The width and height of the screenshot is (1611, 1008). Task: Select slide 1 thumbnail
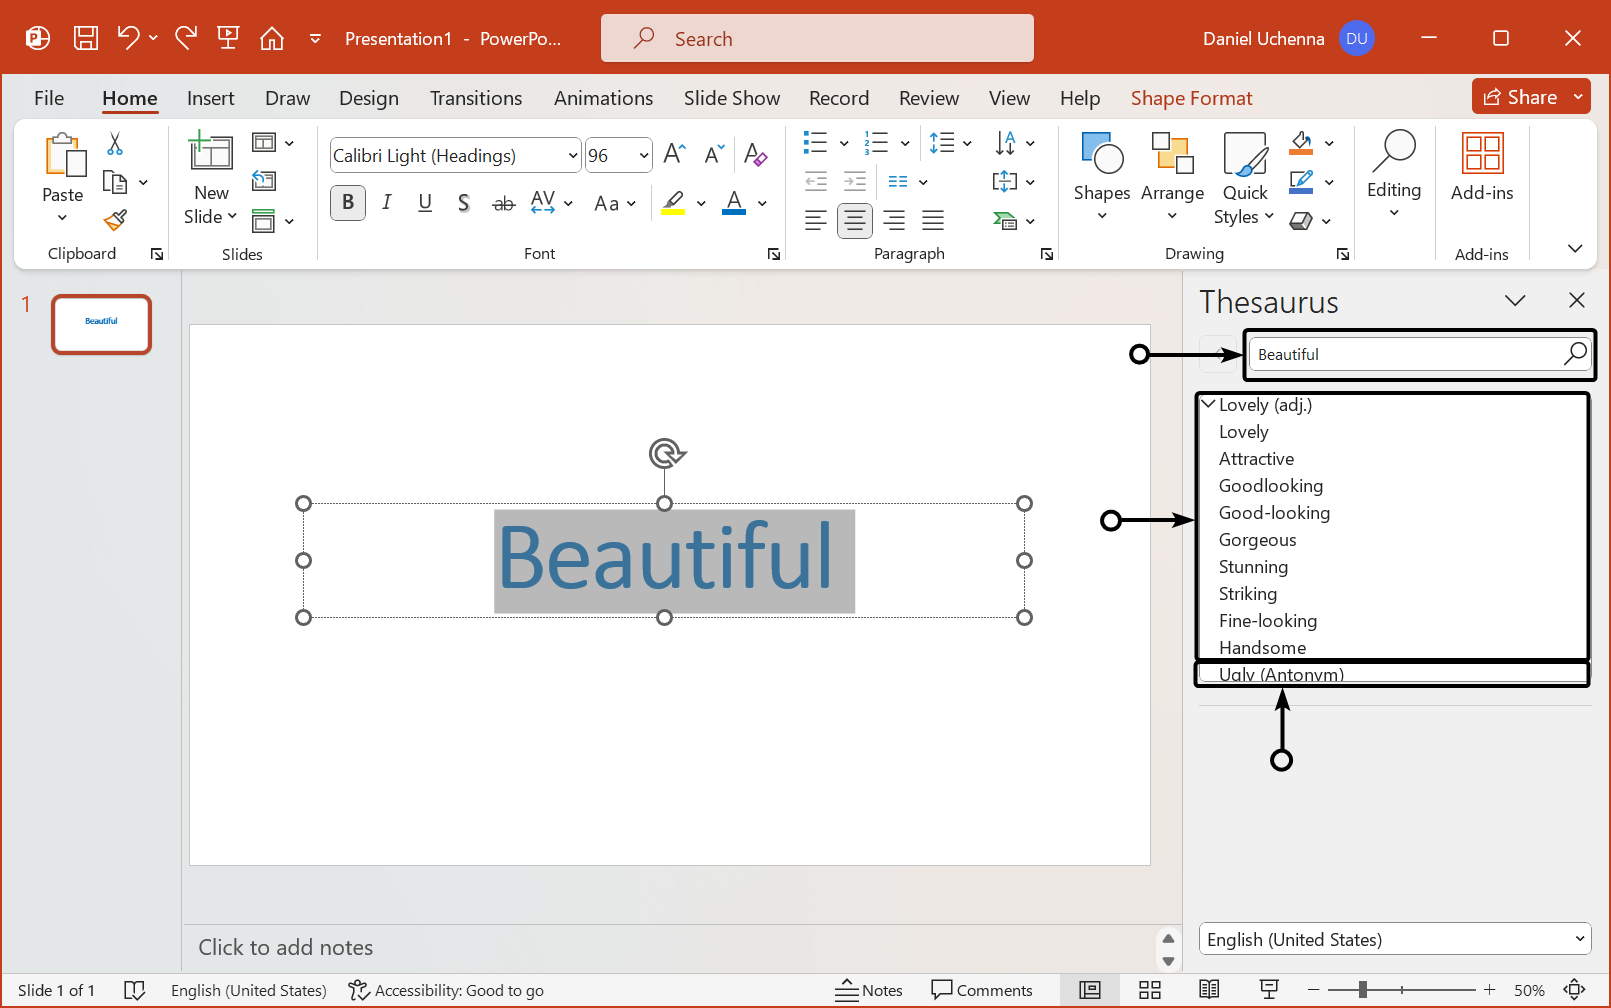[x=101, y=324]
